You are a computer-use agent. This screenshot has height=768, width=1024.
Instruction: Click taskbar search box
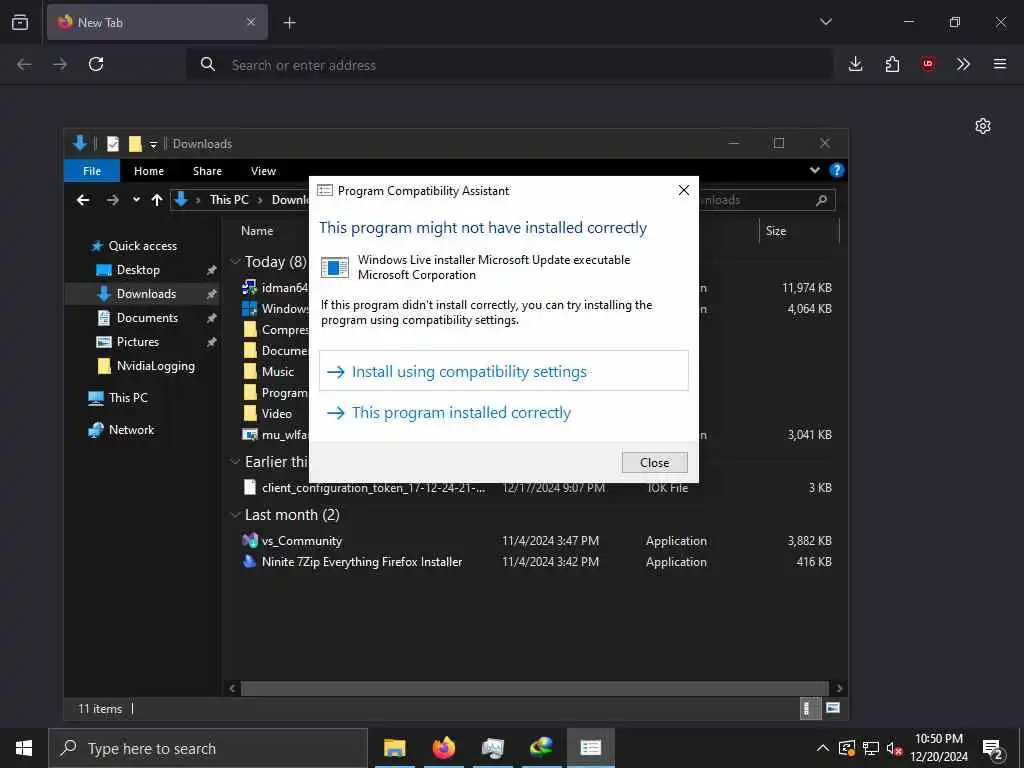[x=208, y=748]
